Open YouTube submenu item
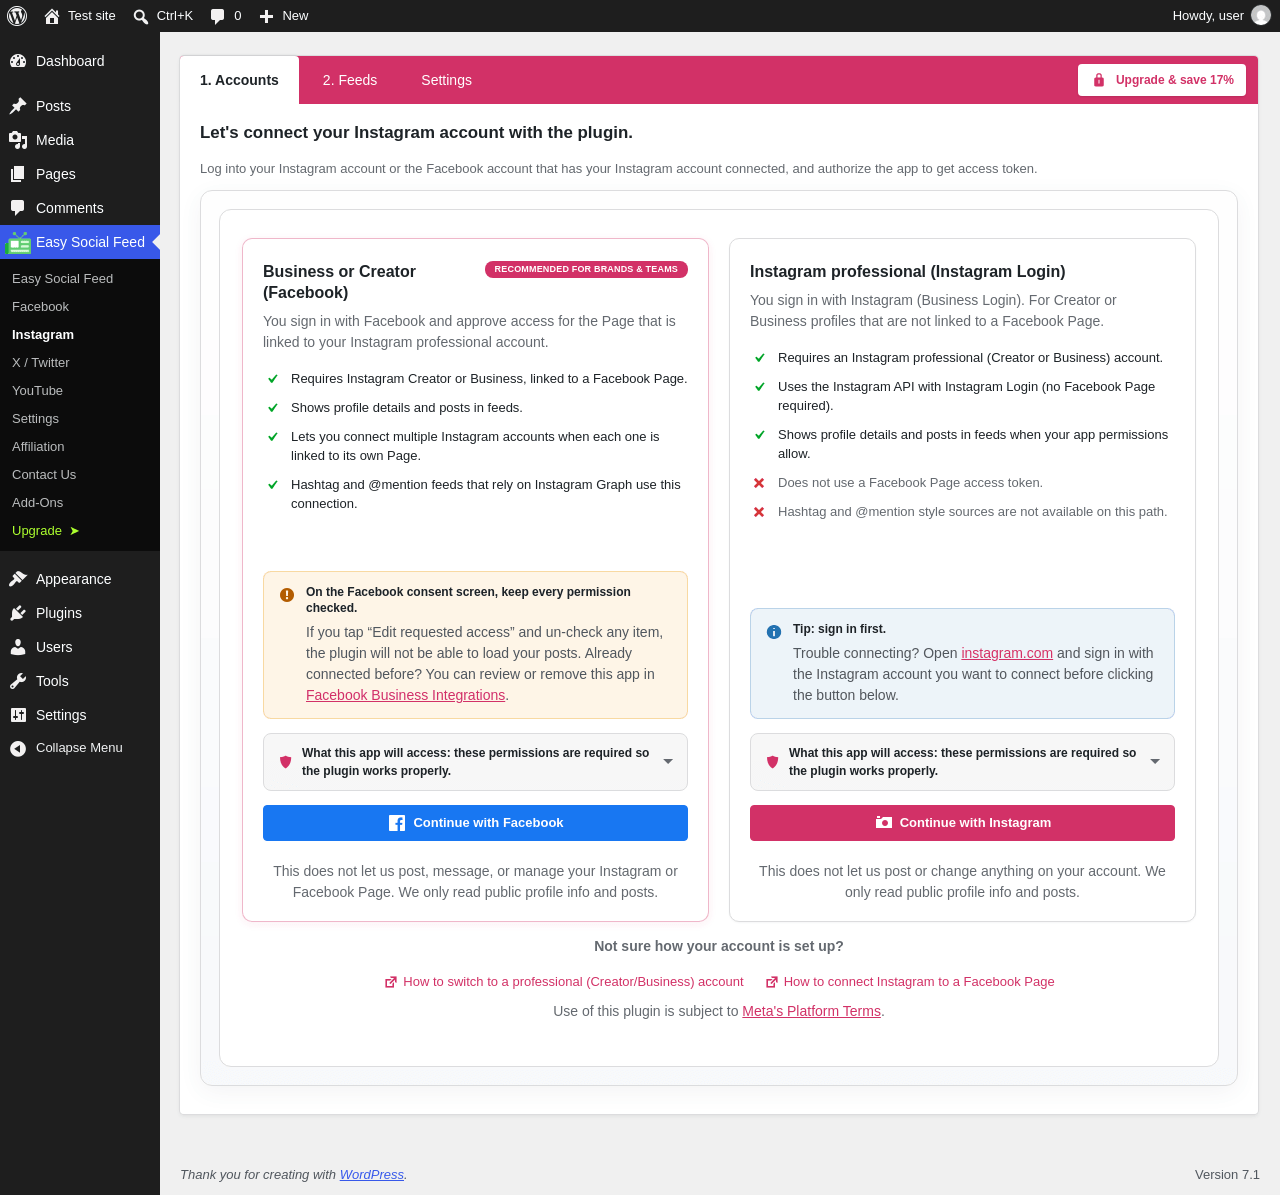Image resolution: width=1280 pixels, height=1195 pixels. [x=37, y=391]
